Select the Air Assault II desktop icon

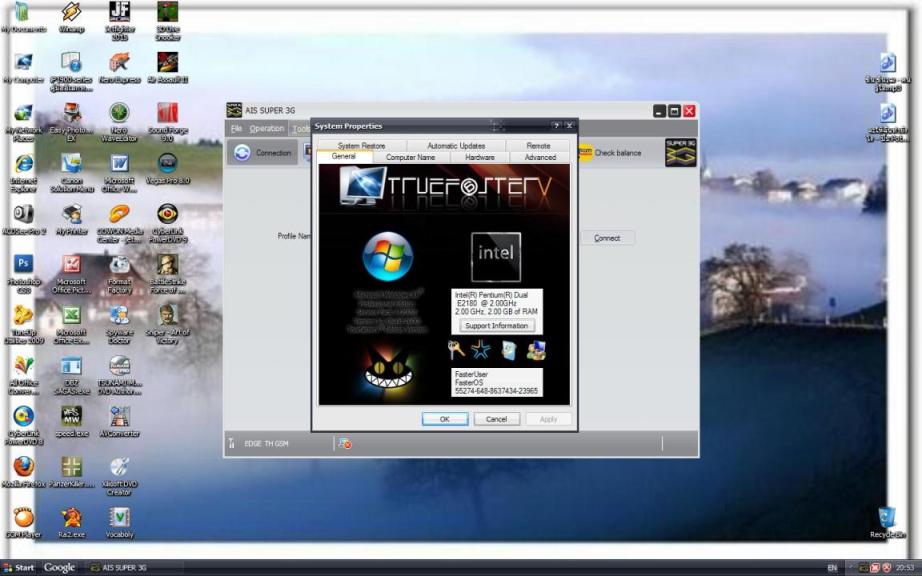(168, 68)
